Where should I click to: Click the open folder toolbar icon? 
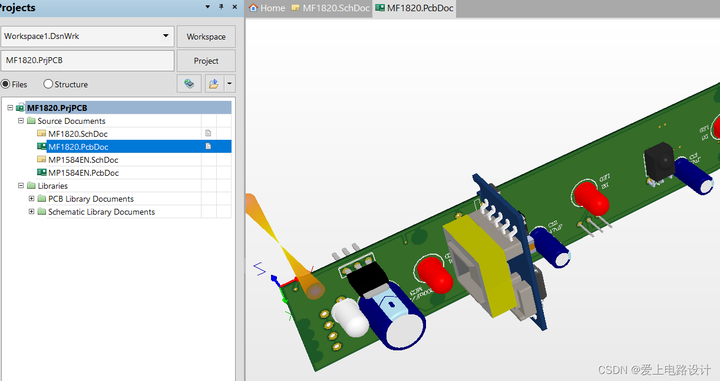214,84
